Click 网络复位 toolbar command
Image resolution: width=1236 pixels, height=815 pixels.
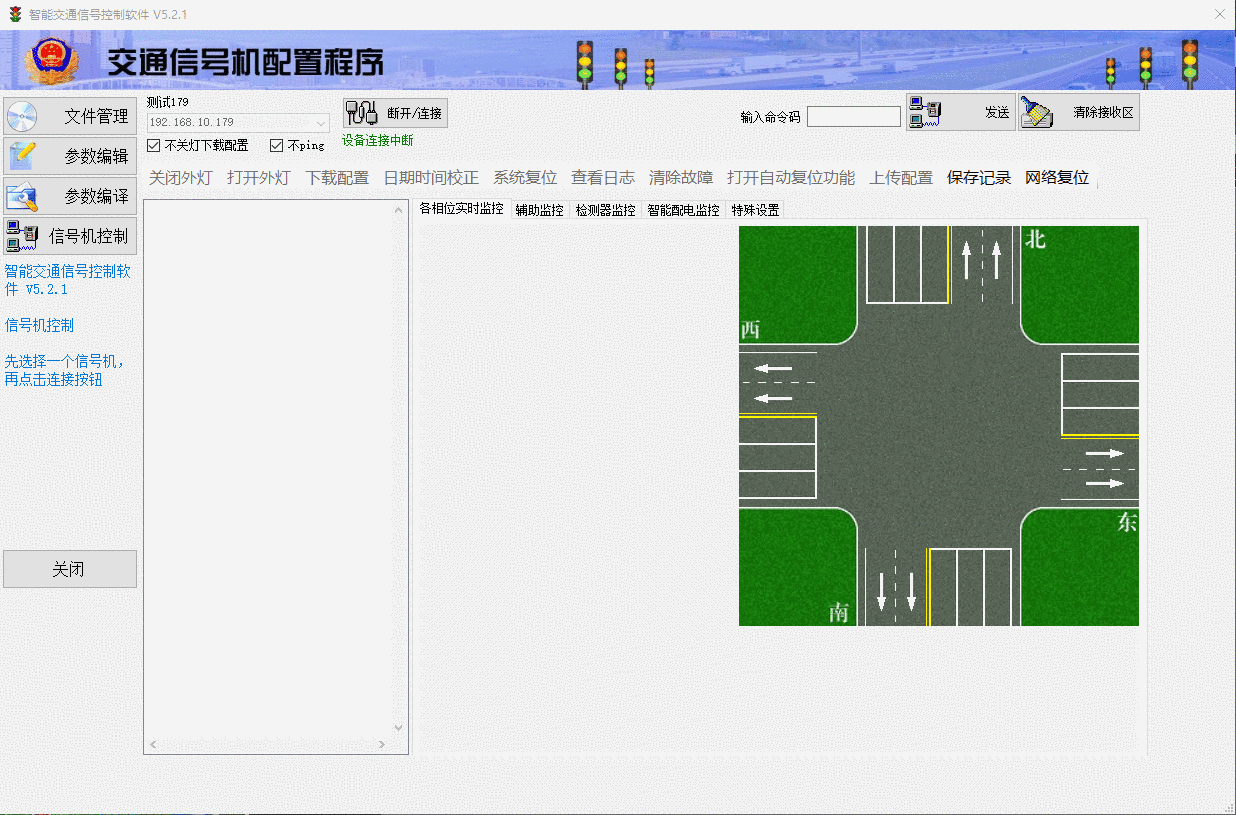click(x=1056, y=178)
